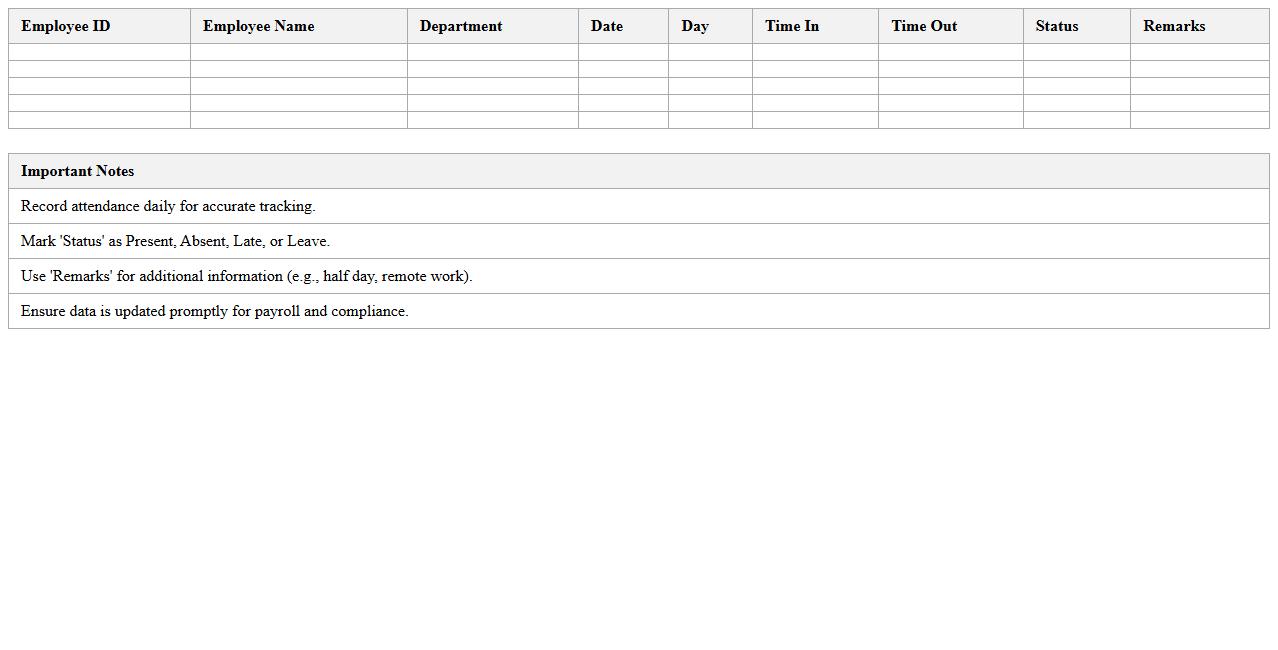Click first empty cell under Employee ID
Screen dimensions: 1278x650
(99, 52)
